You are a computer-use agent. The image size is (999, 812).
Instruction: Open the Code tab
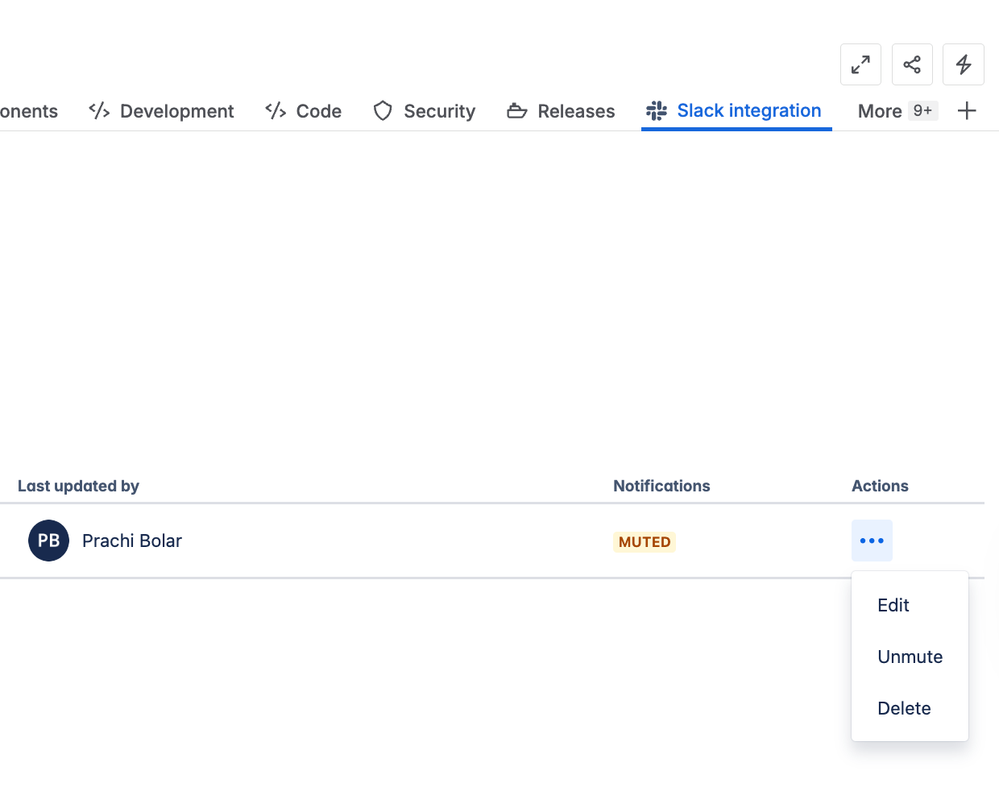[x=303, y=111]
